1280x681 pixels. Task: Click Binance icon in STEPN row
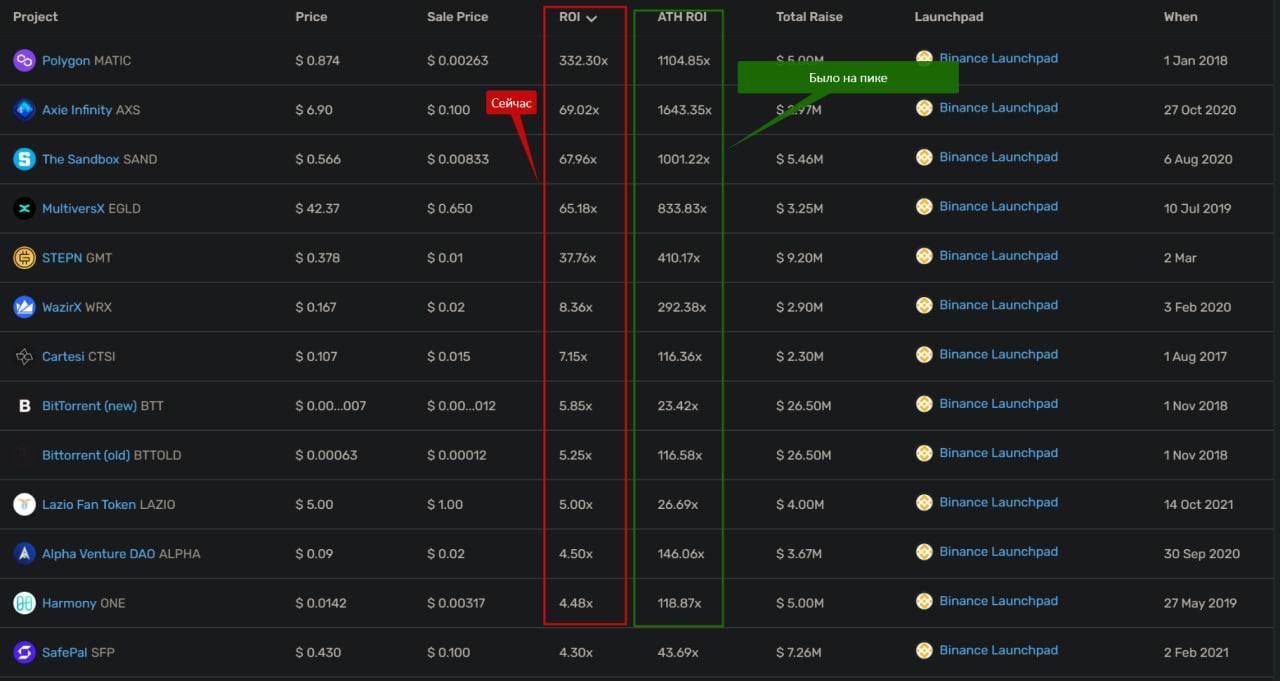924,256
